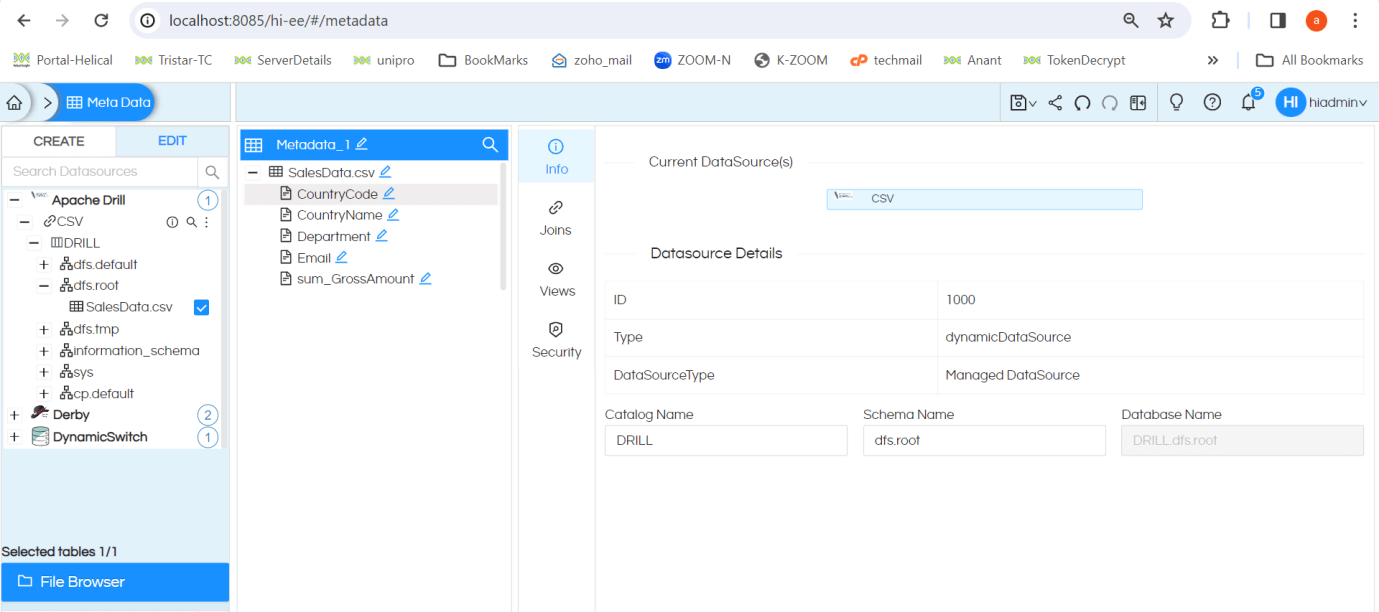Click the info icon on the CSV connection row
Screen dimensions: 1379x612
coord(172,222)
